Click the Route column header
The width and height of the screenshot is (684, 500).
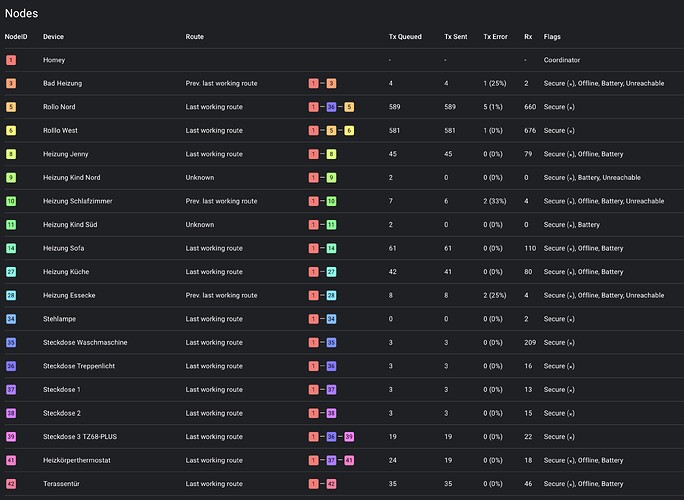tap(195, 37)
